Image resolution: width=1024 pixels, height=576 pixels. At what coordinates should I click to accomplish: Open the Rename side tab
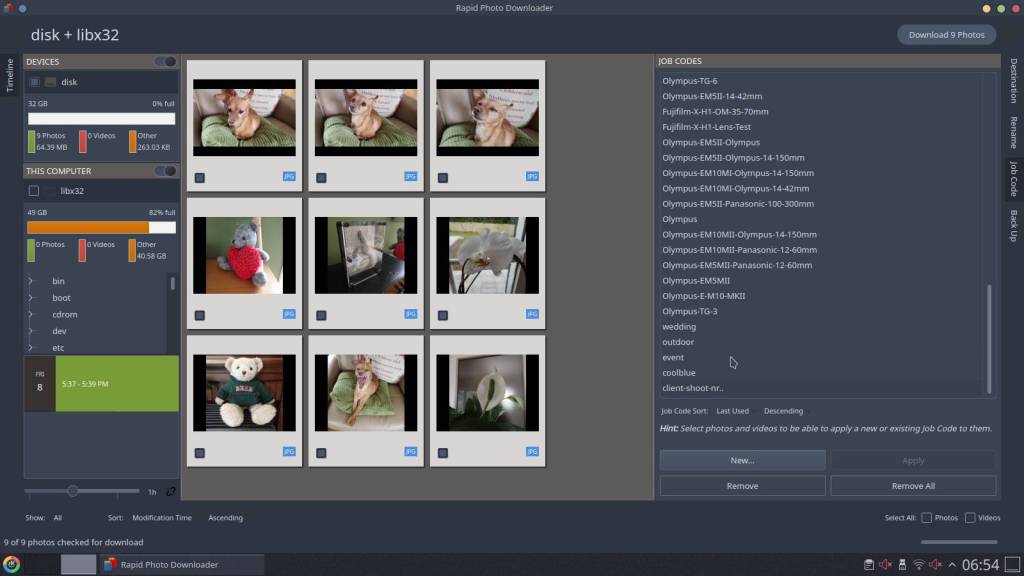point(1013,131)
